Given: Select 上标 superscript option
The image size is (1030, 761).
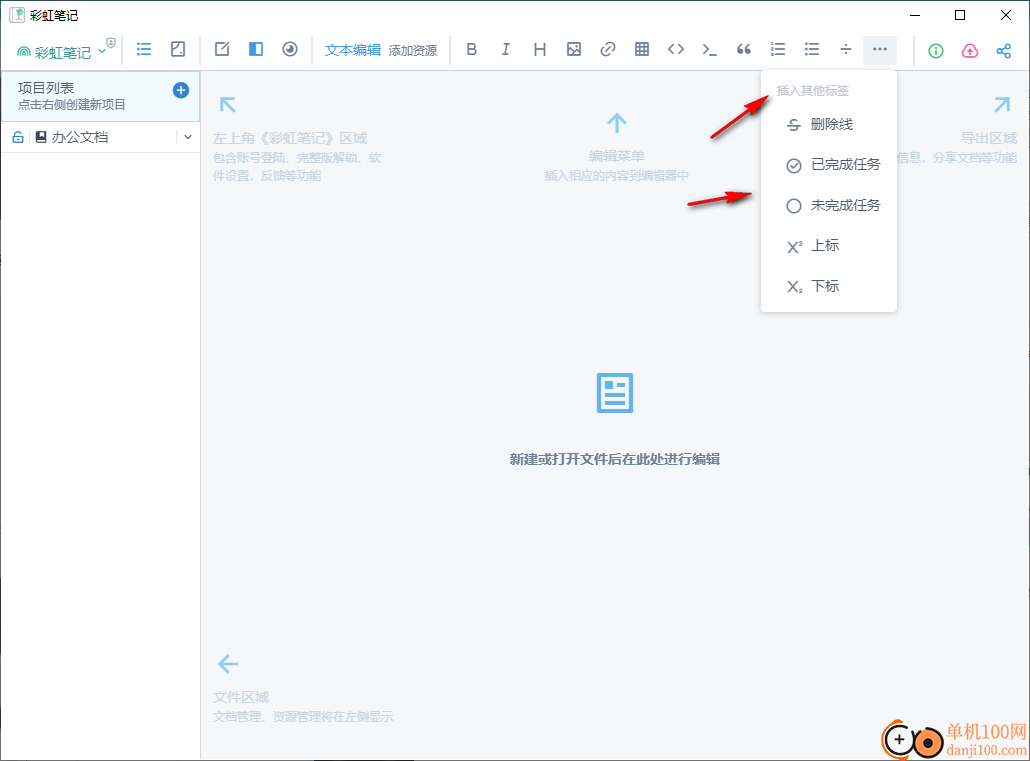Looking at the screenshot, I should (829, 246).
